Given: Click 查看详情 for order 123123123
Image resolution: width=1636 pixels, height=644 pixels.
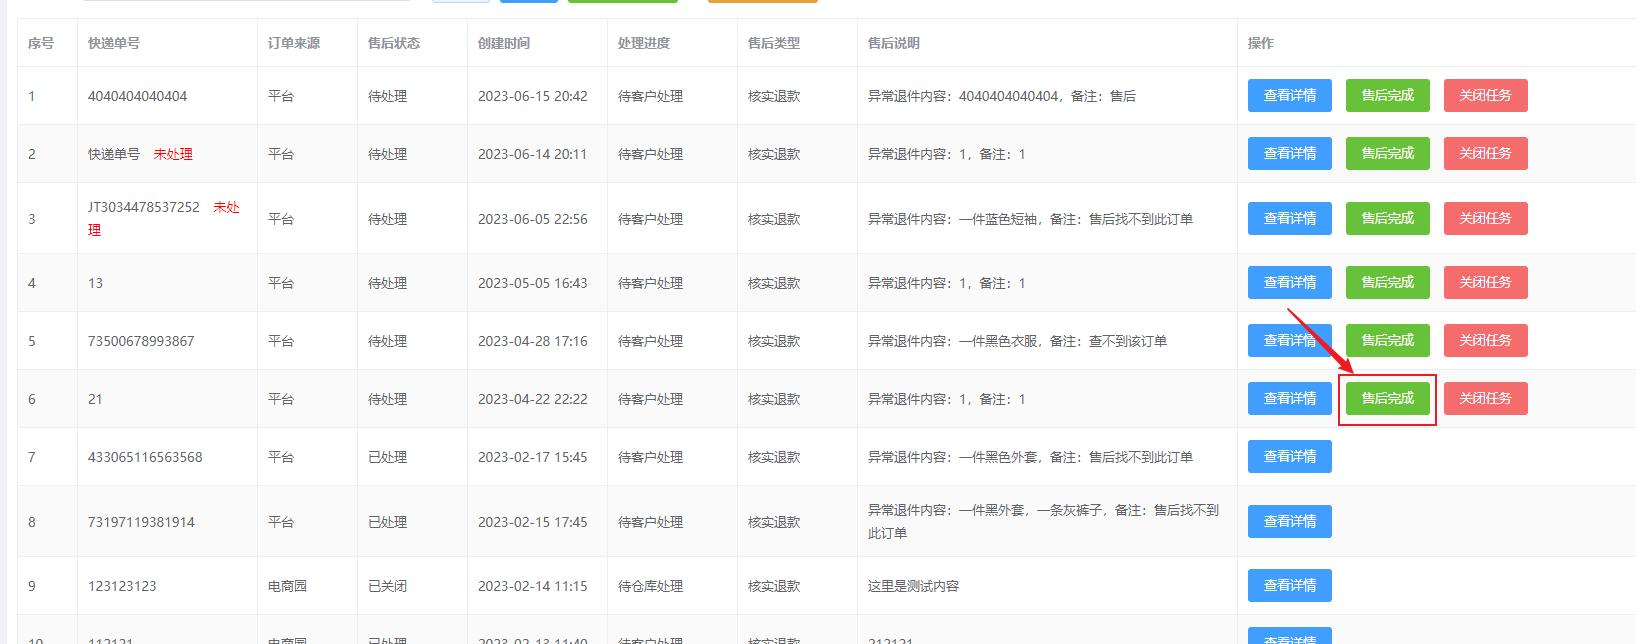Looking at the screenshot, I should (1289, 586).
